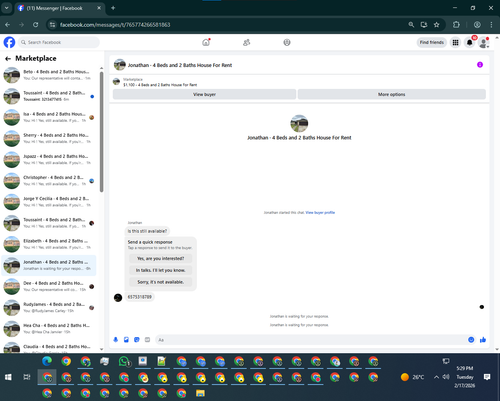Open WhatsApp from the taskbar

pyautogui.click(x=124, y=361)
